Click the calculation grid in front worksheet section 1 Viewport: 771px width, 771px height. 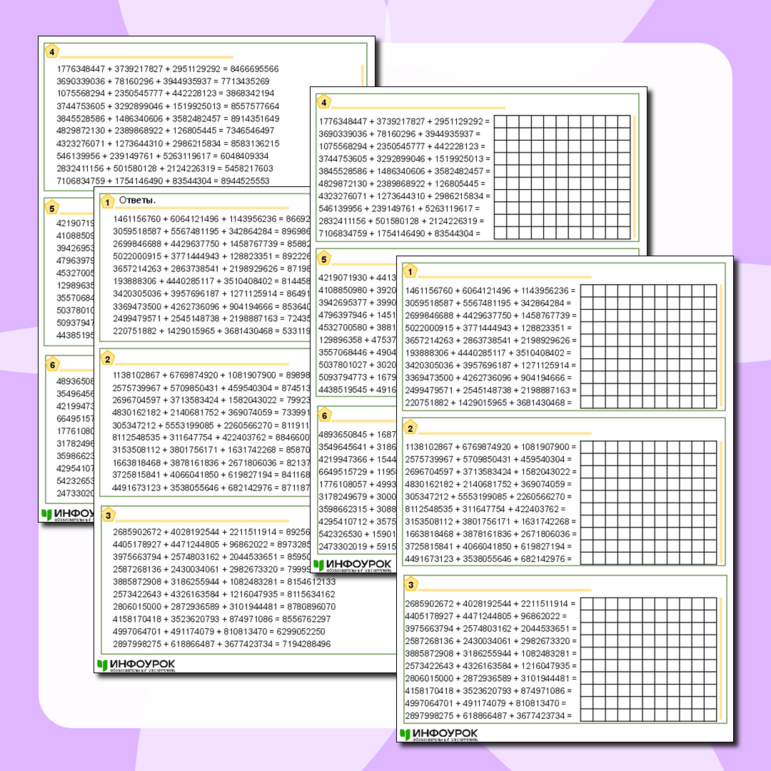(x=648, y=347)
